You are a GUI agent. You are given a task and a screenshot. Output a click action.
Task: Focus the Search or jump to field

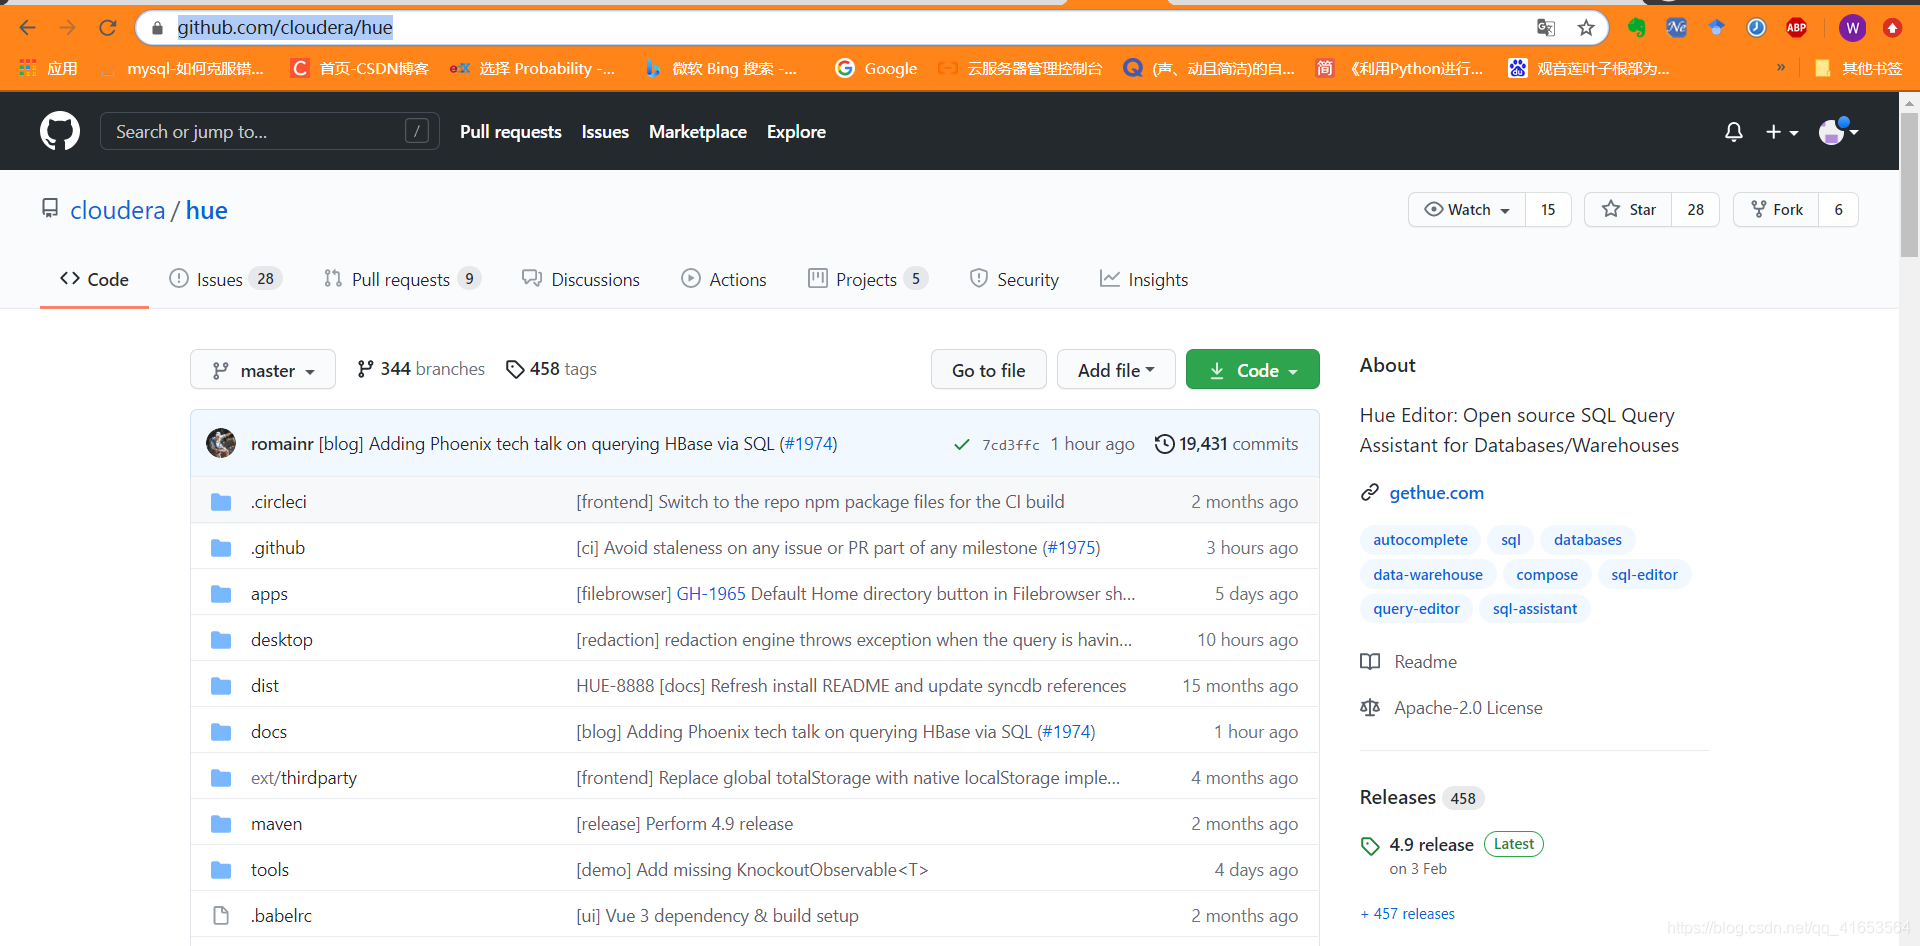pyautogui.click(x=270, y=131)
